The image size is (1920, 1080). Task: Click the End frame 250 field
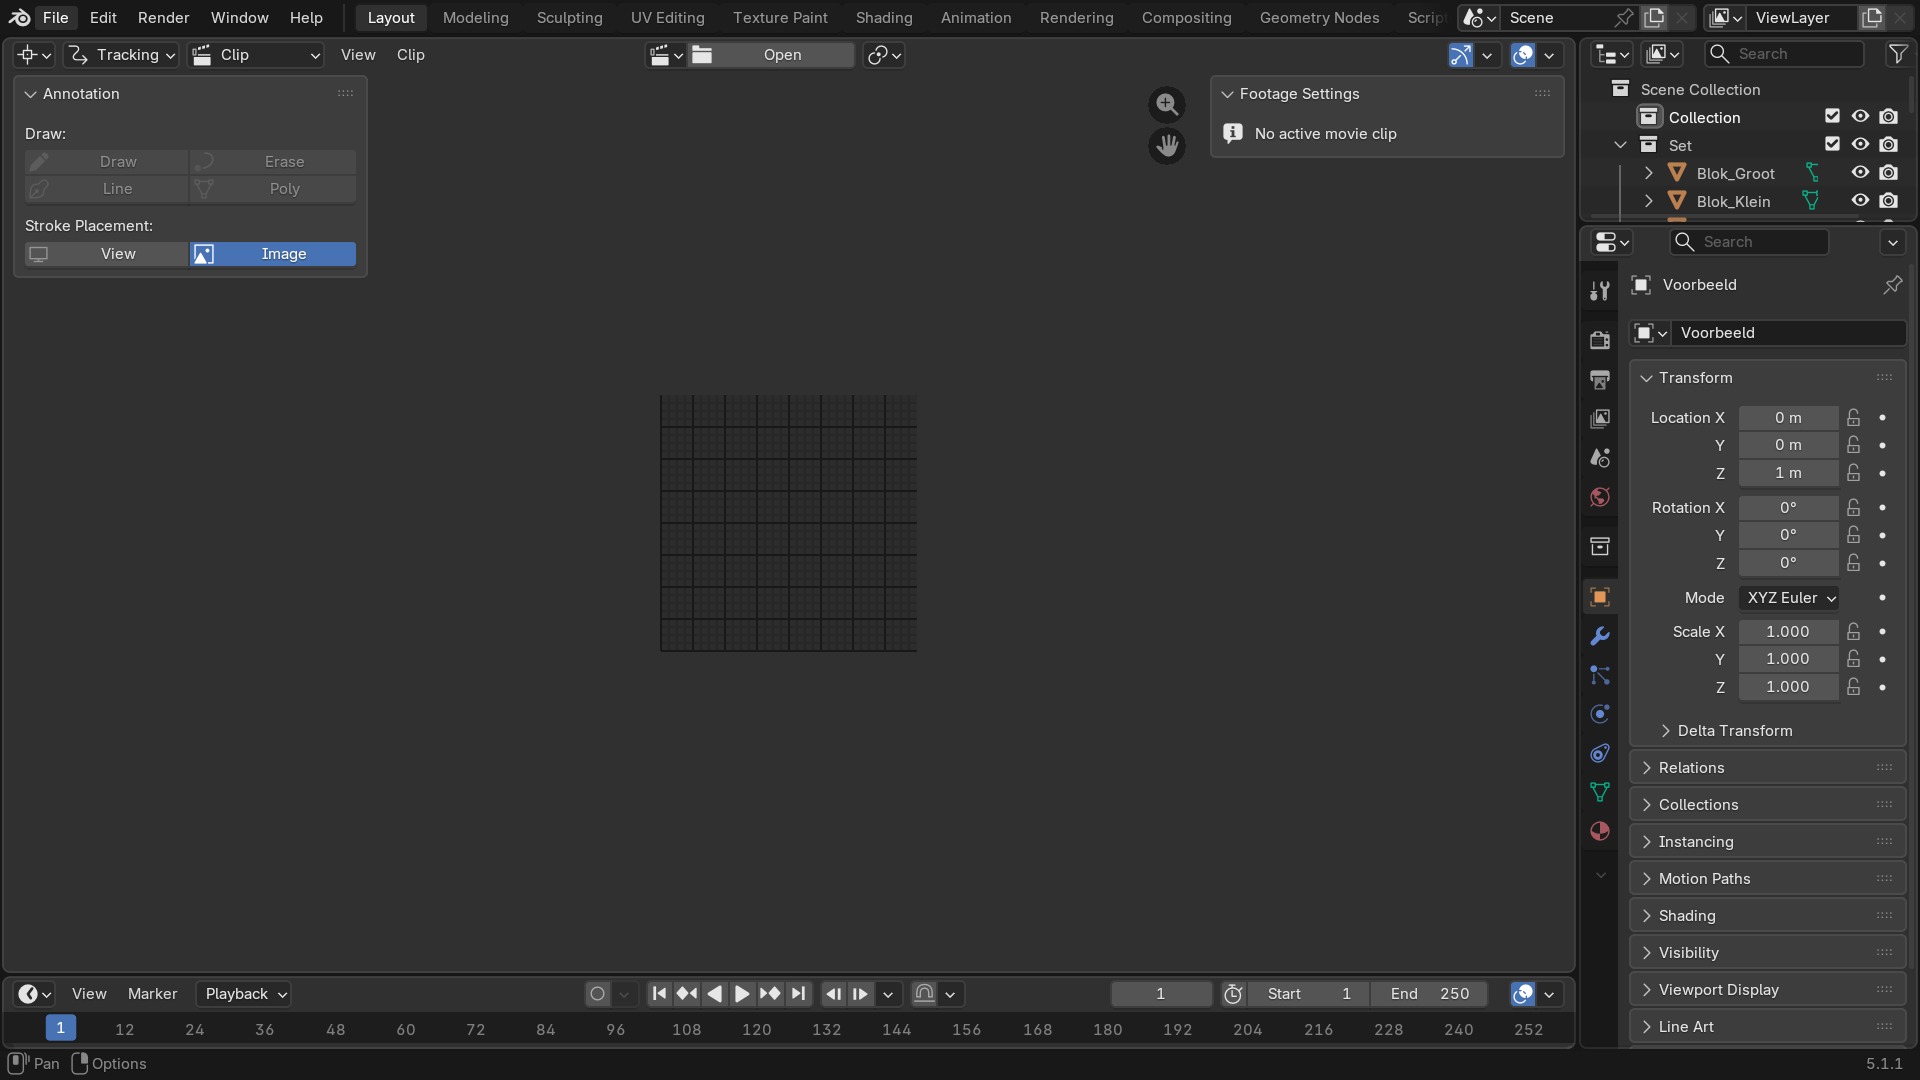coord(1429,994)
